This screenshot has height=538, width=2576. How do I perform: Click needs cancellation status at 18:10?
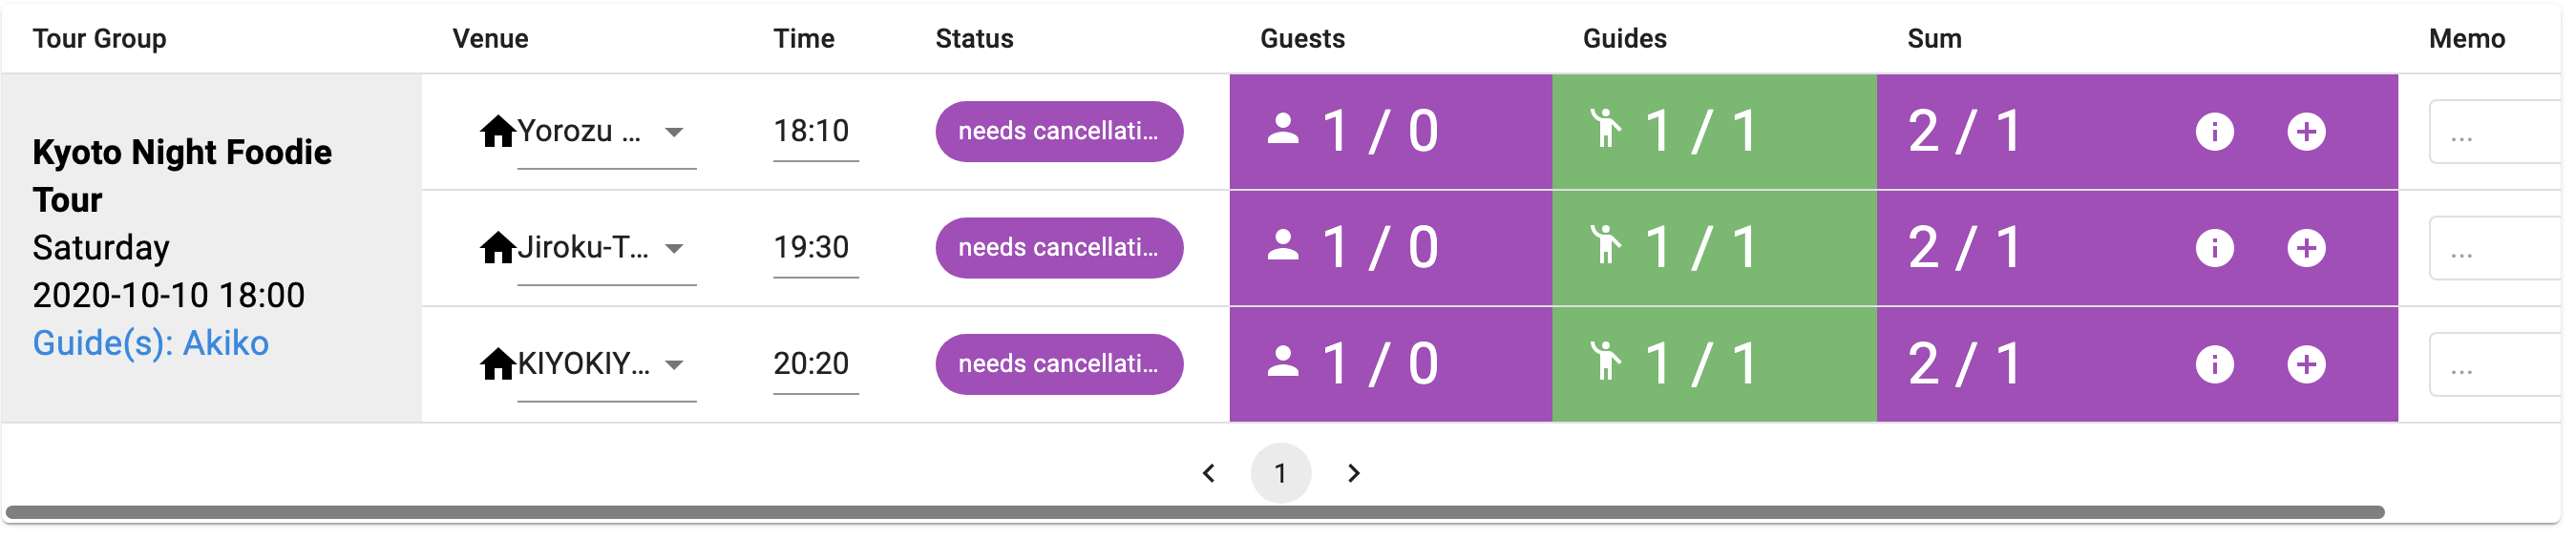[x=1058, y=132]
